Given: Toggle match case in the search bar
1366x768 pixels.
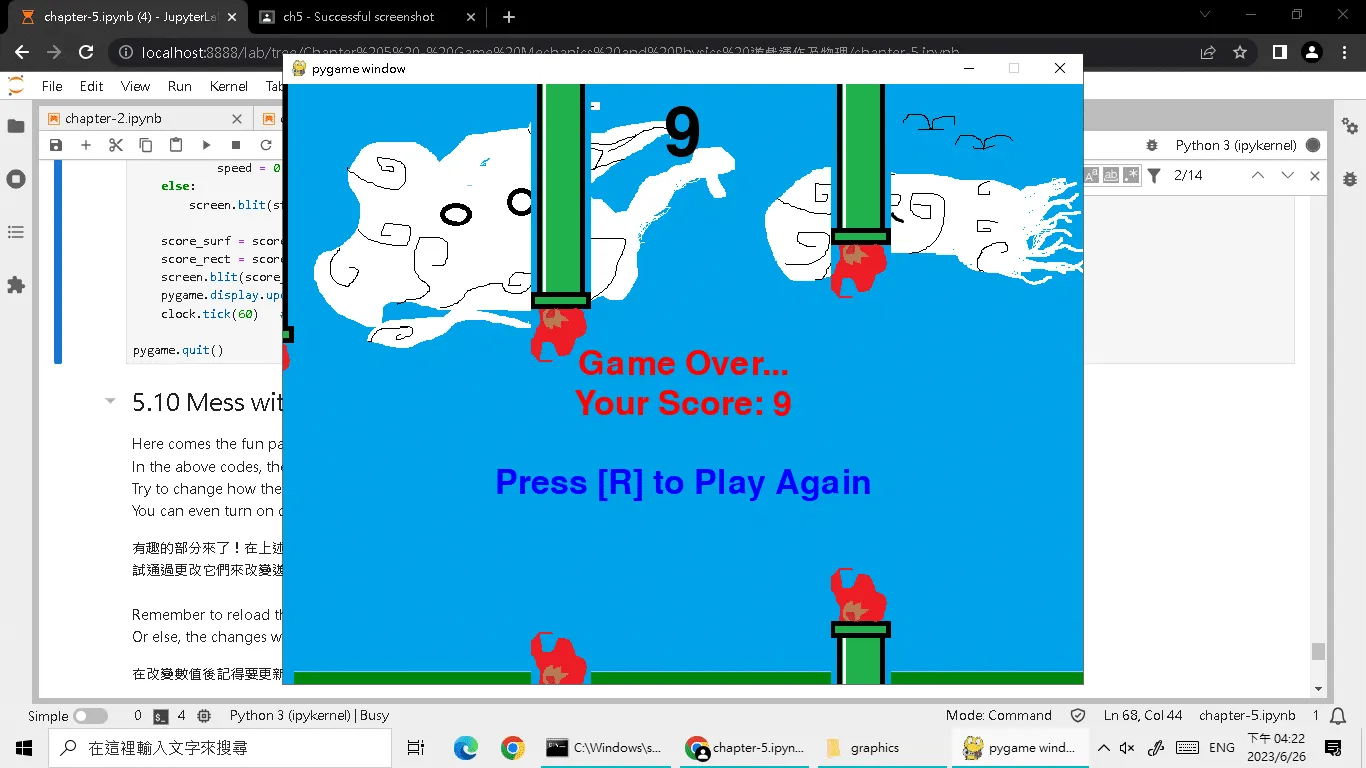Looking at the screenshot, I should (1091, 175).
